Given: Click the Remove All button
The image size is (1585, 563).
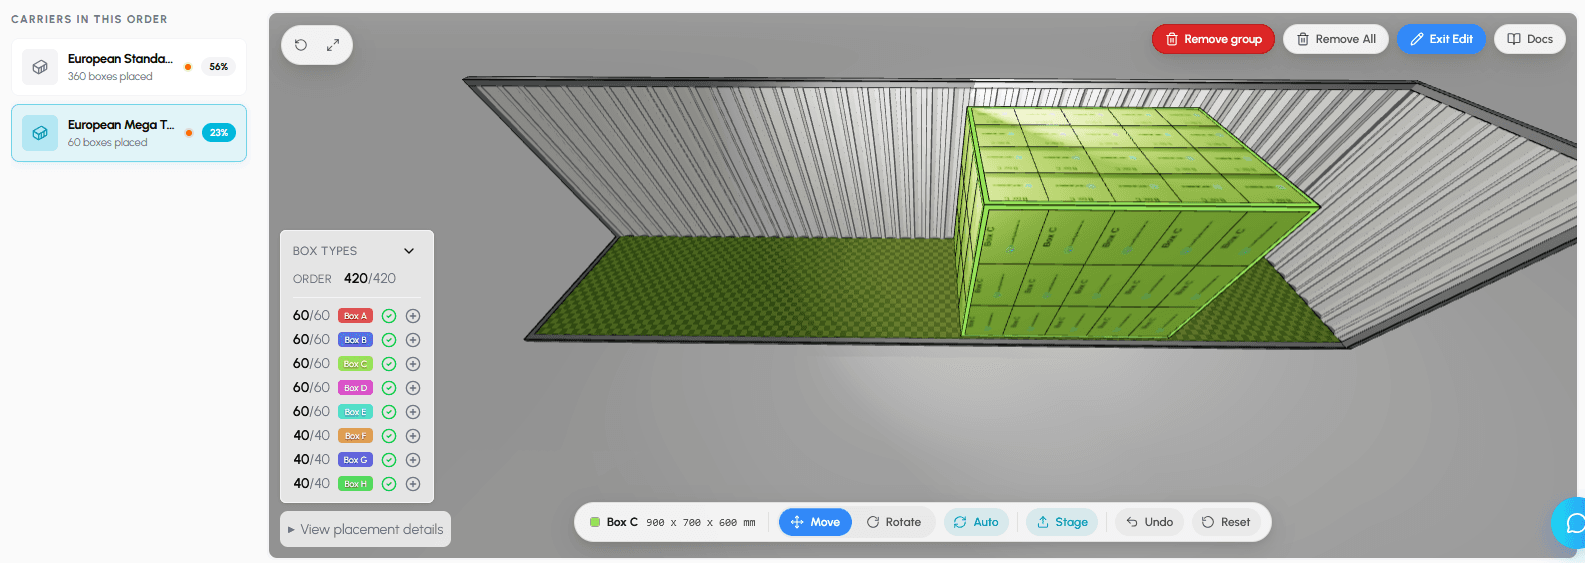Looking at the screenshot, I should [x=1336, y=39].
